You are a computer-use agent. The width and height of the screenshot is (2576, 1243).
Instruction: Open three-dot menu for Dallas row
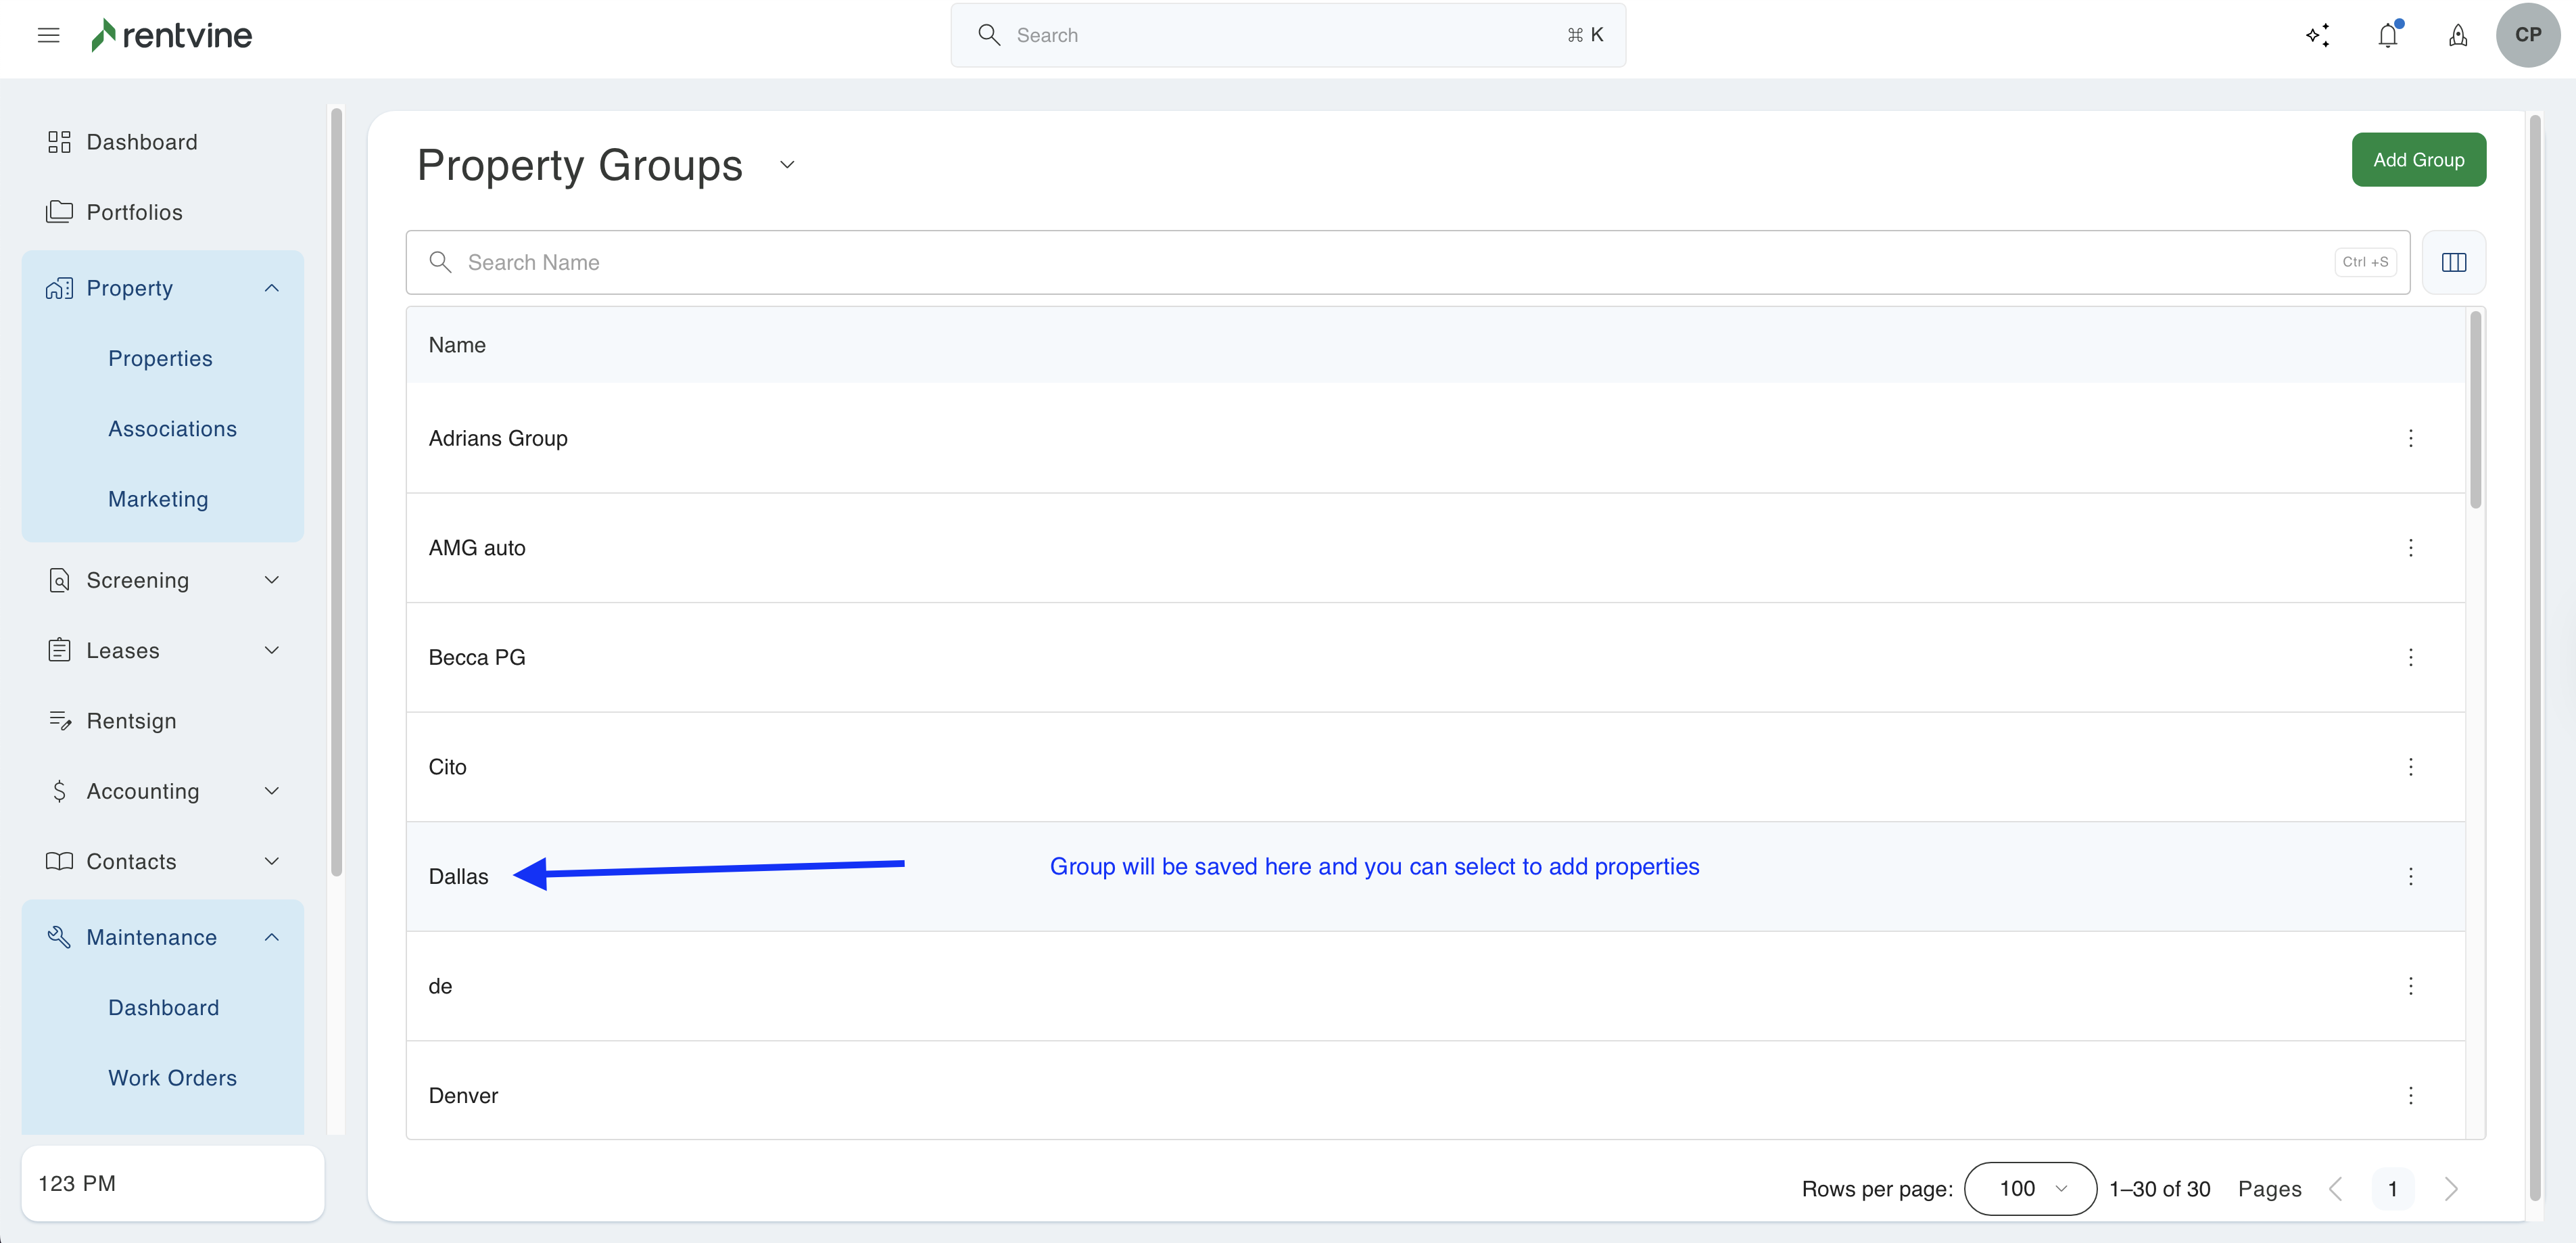coord(2410,877)
